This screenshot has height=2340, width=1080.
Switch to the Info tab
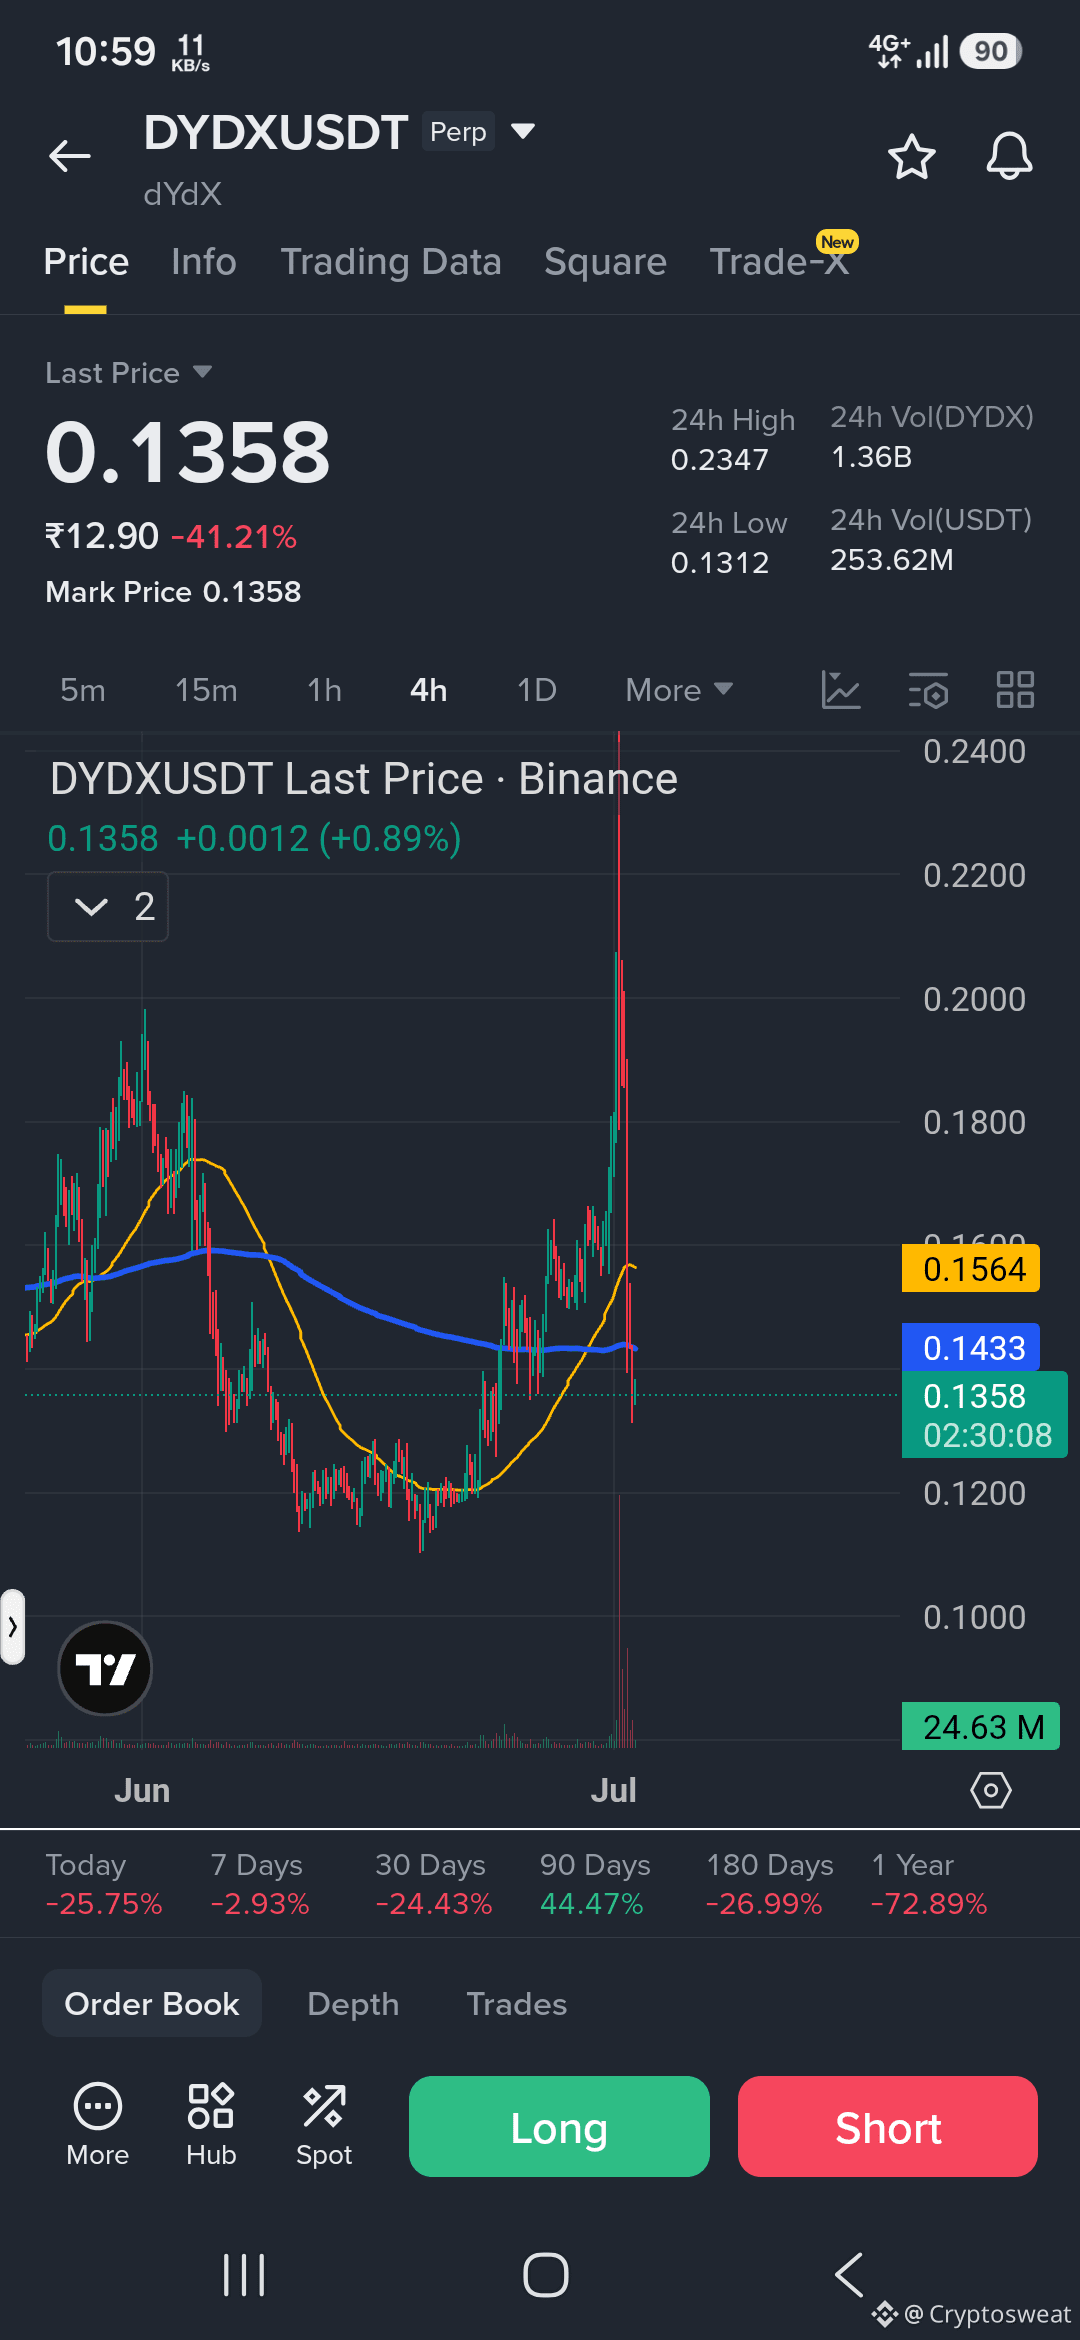(x=204, y=262)
